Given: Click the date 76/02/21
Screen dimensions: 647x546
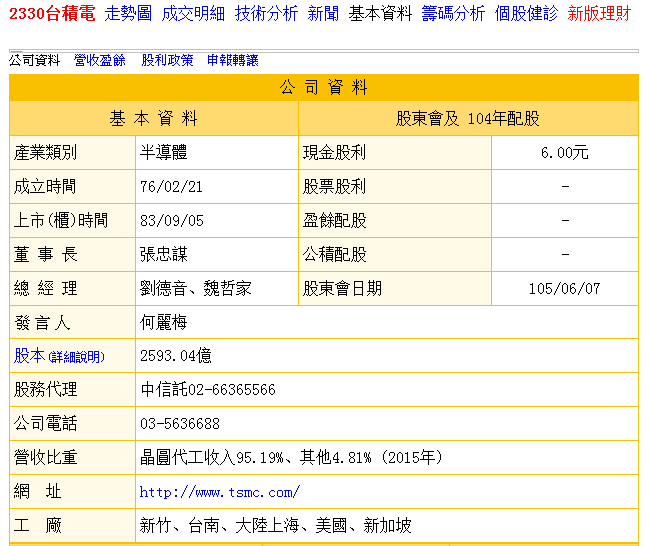Looking at the screenshot, I should click(171, 187).
